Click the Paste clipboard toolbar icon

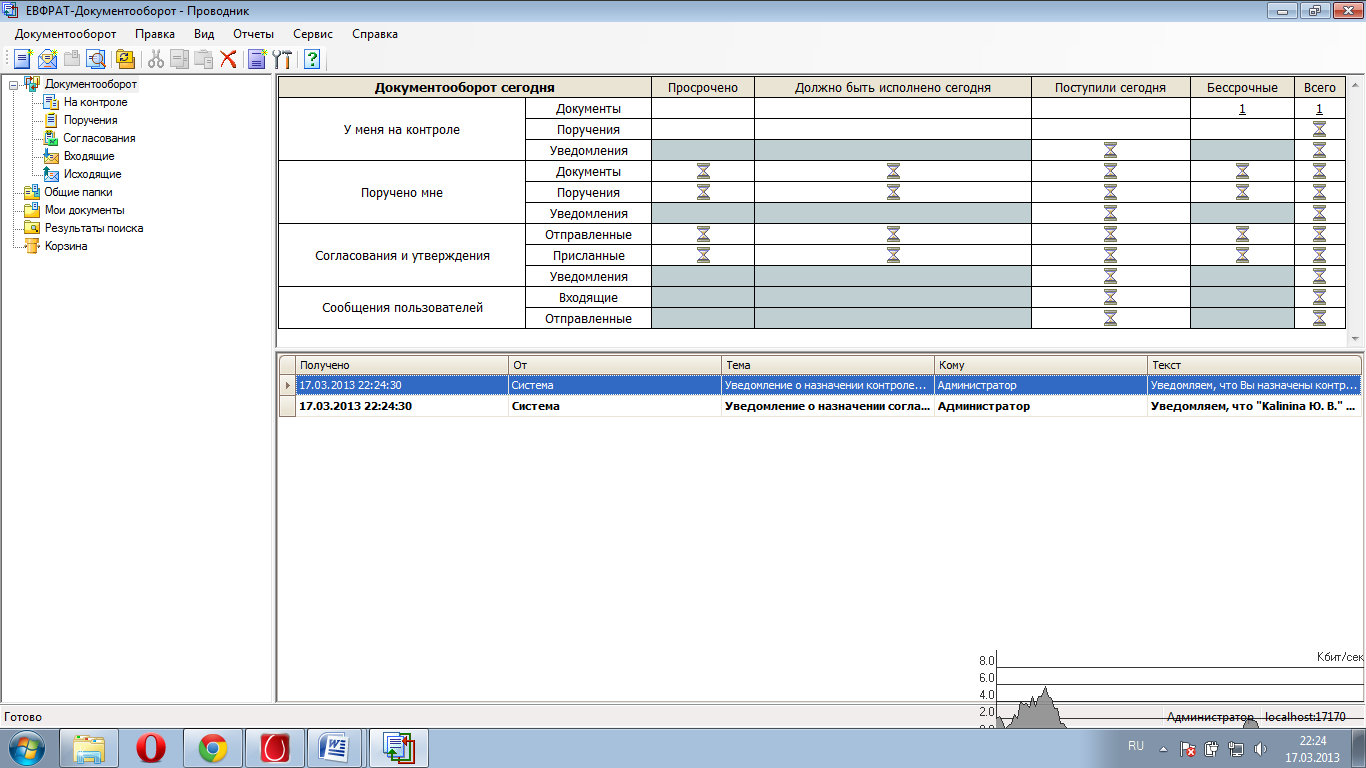pyautogui.click(x=204, y=59)
